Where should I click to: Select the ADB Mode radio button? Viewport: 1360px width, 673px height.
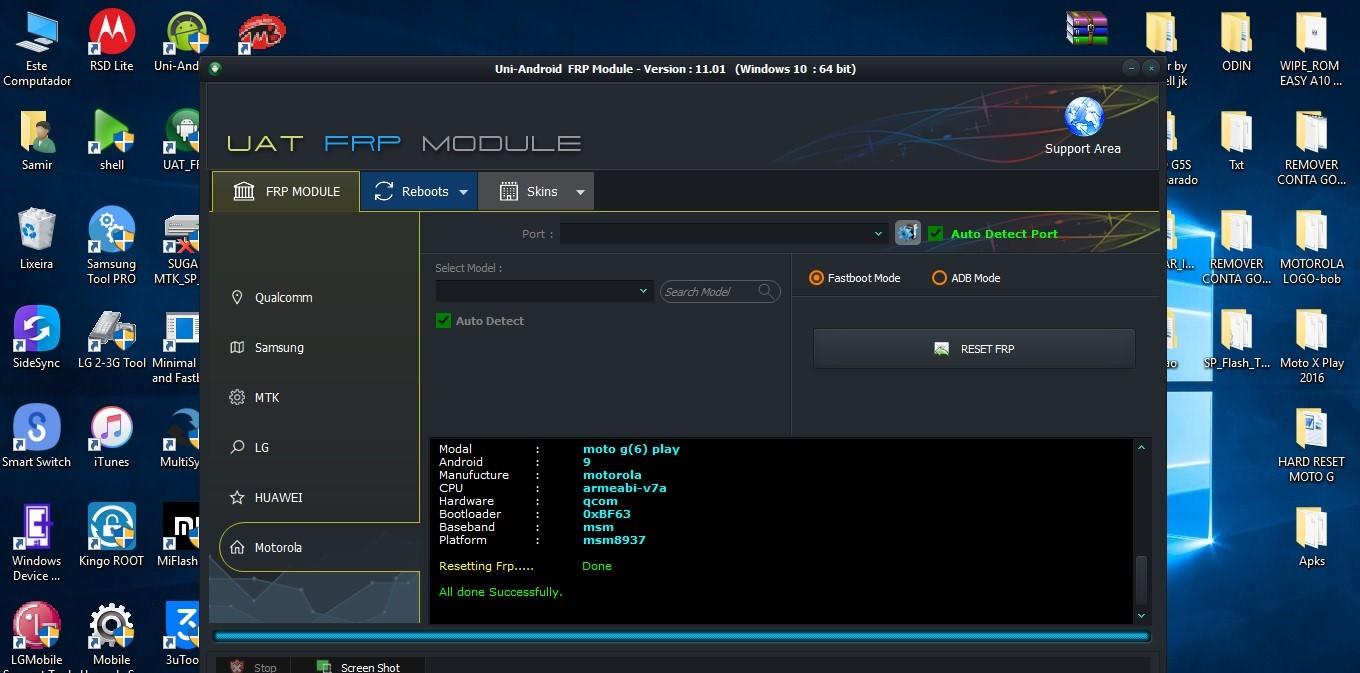939,278
